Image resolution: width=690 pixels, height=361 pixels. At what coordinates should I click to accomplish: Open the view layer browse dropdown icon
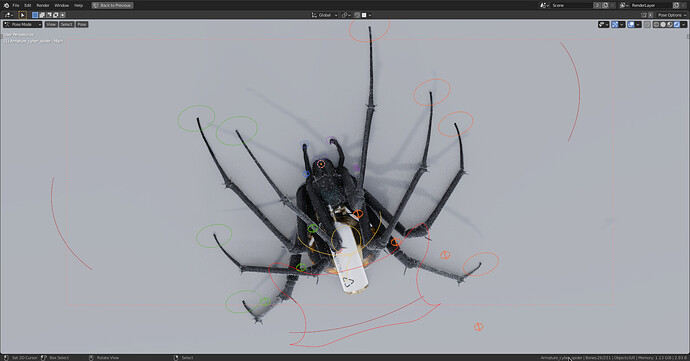[624, 5]
